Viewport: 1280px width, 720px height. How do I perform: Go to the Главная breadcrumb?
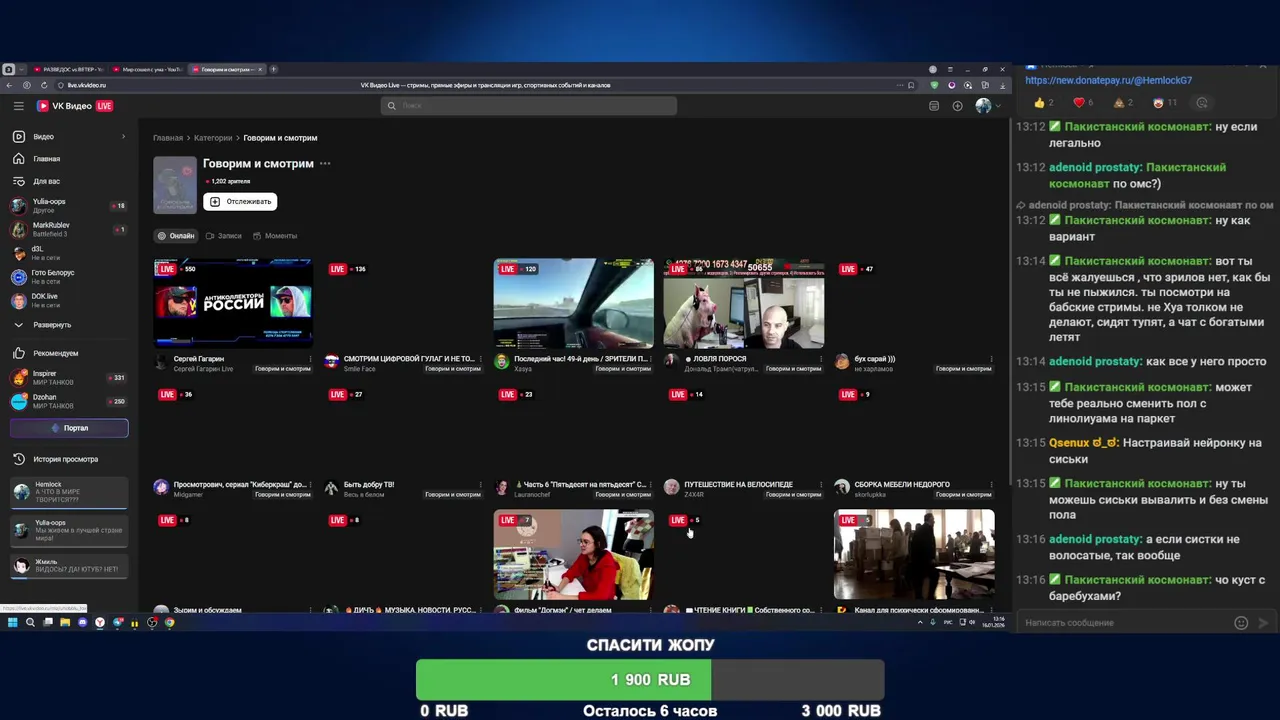click(x=168, y=138)
